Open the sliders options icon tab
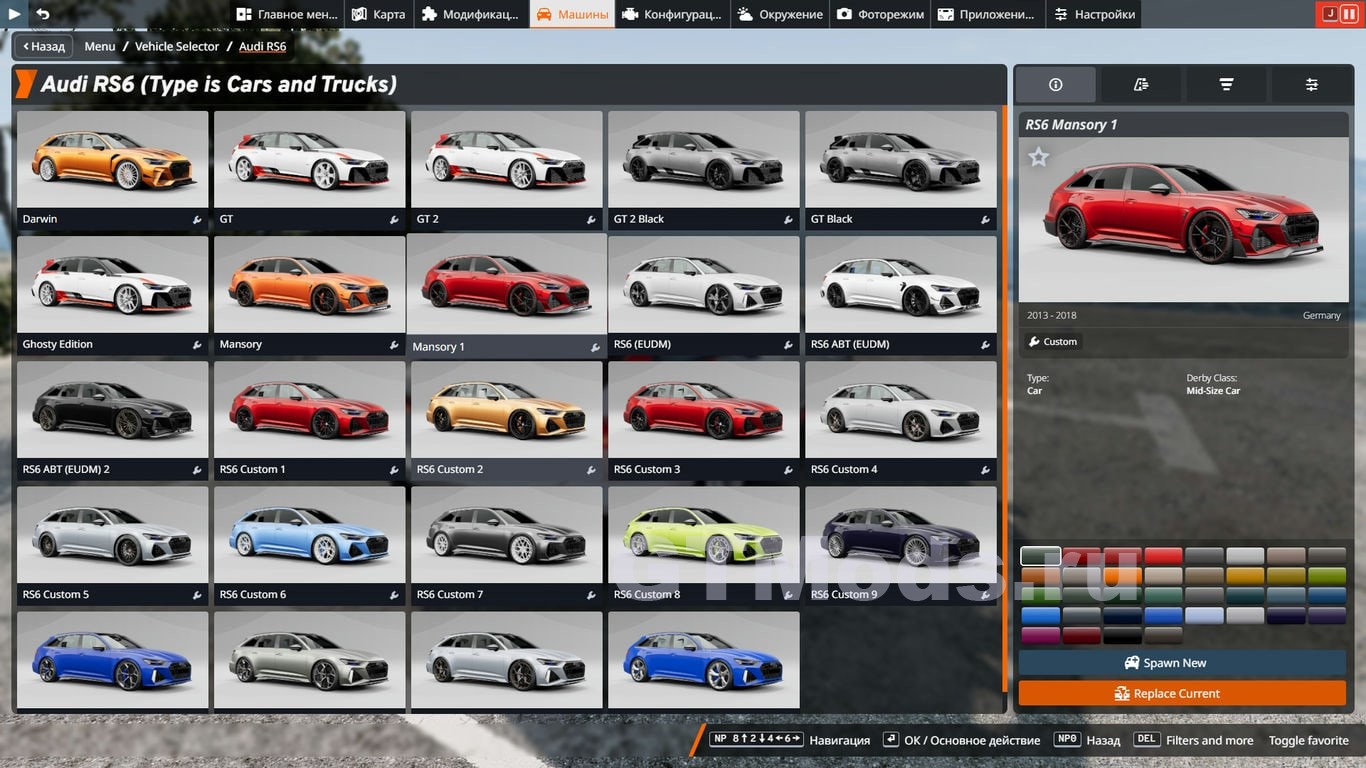The width and height of the screenshot is (1366, 768). tap(1311, 85)
